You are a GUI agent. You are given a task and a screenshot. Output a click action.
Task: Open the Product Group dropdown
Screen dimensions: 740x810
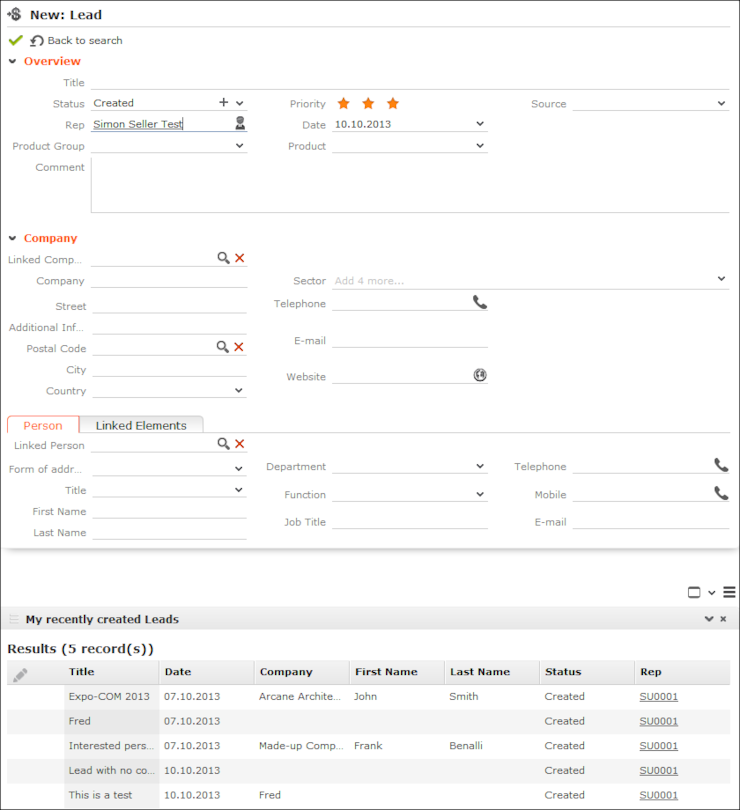coord(239,146)
